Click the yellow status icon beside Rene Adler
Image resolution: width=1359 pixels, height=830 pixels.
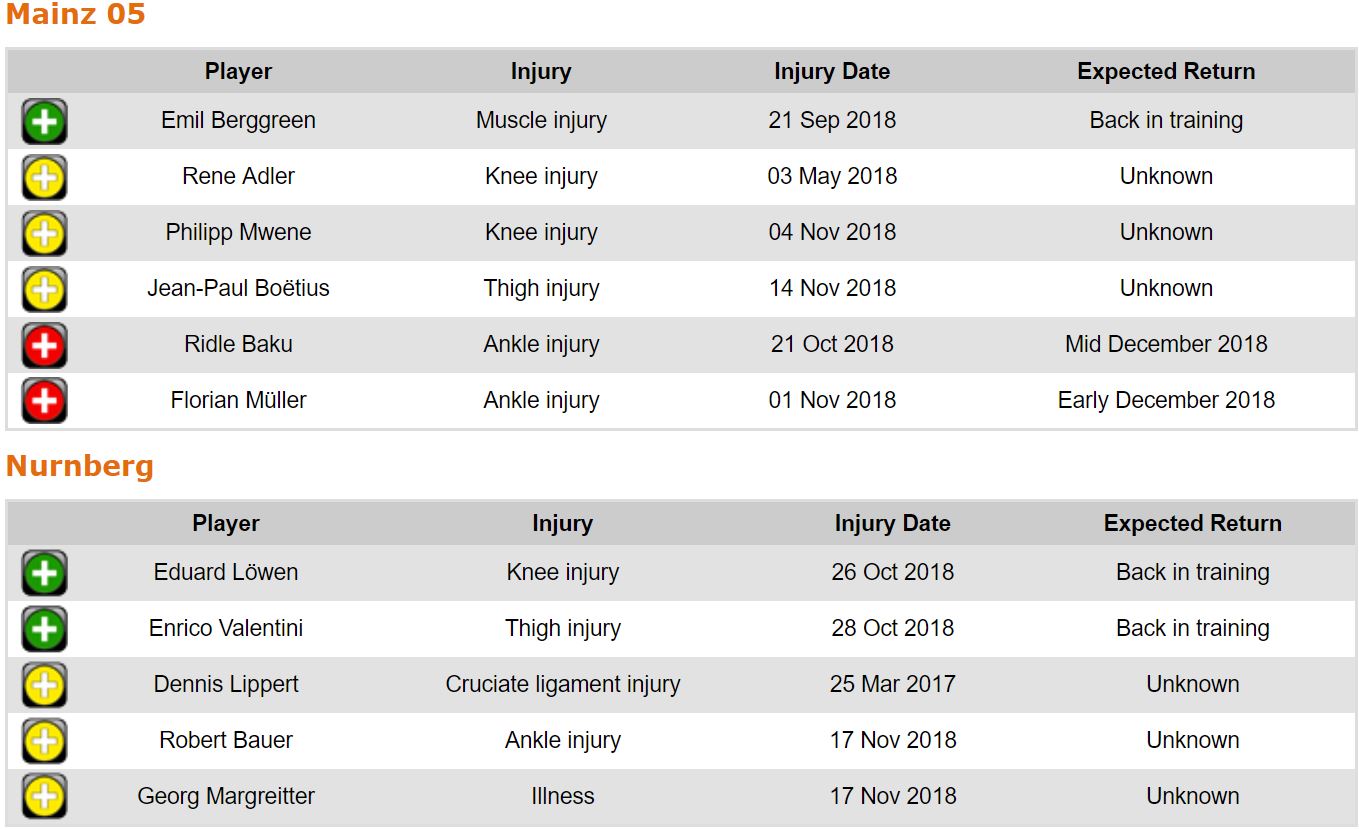[x=44, y=178]
